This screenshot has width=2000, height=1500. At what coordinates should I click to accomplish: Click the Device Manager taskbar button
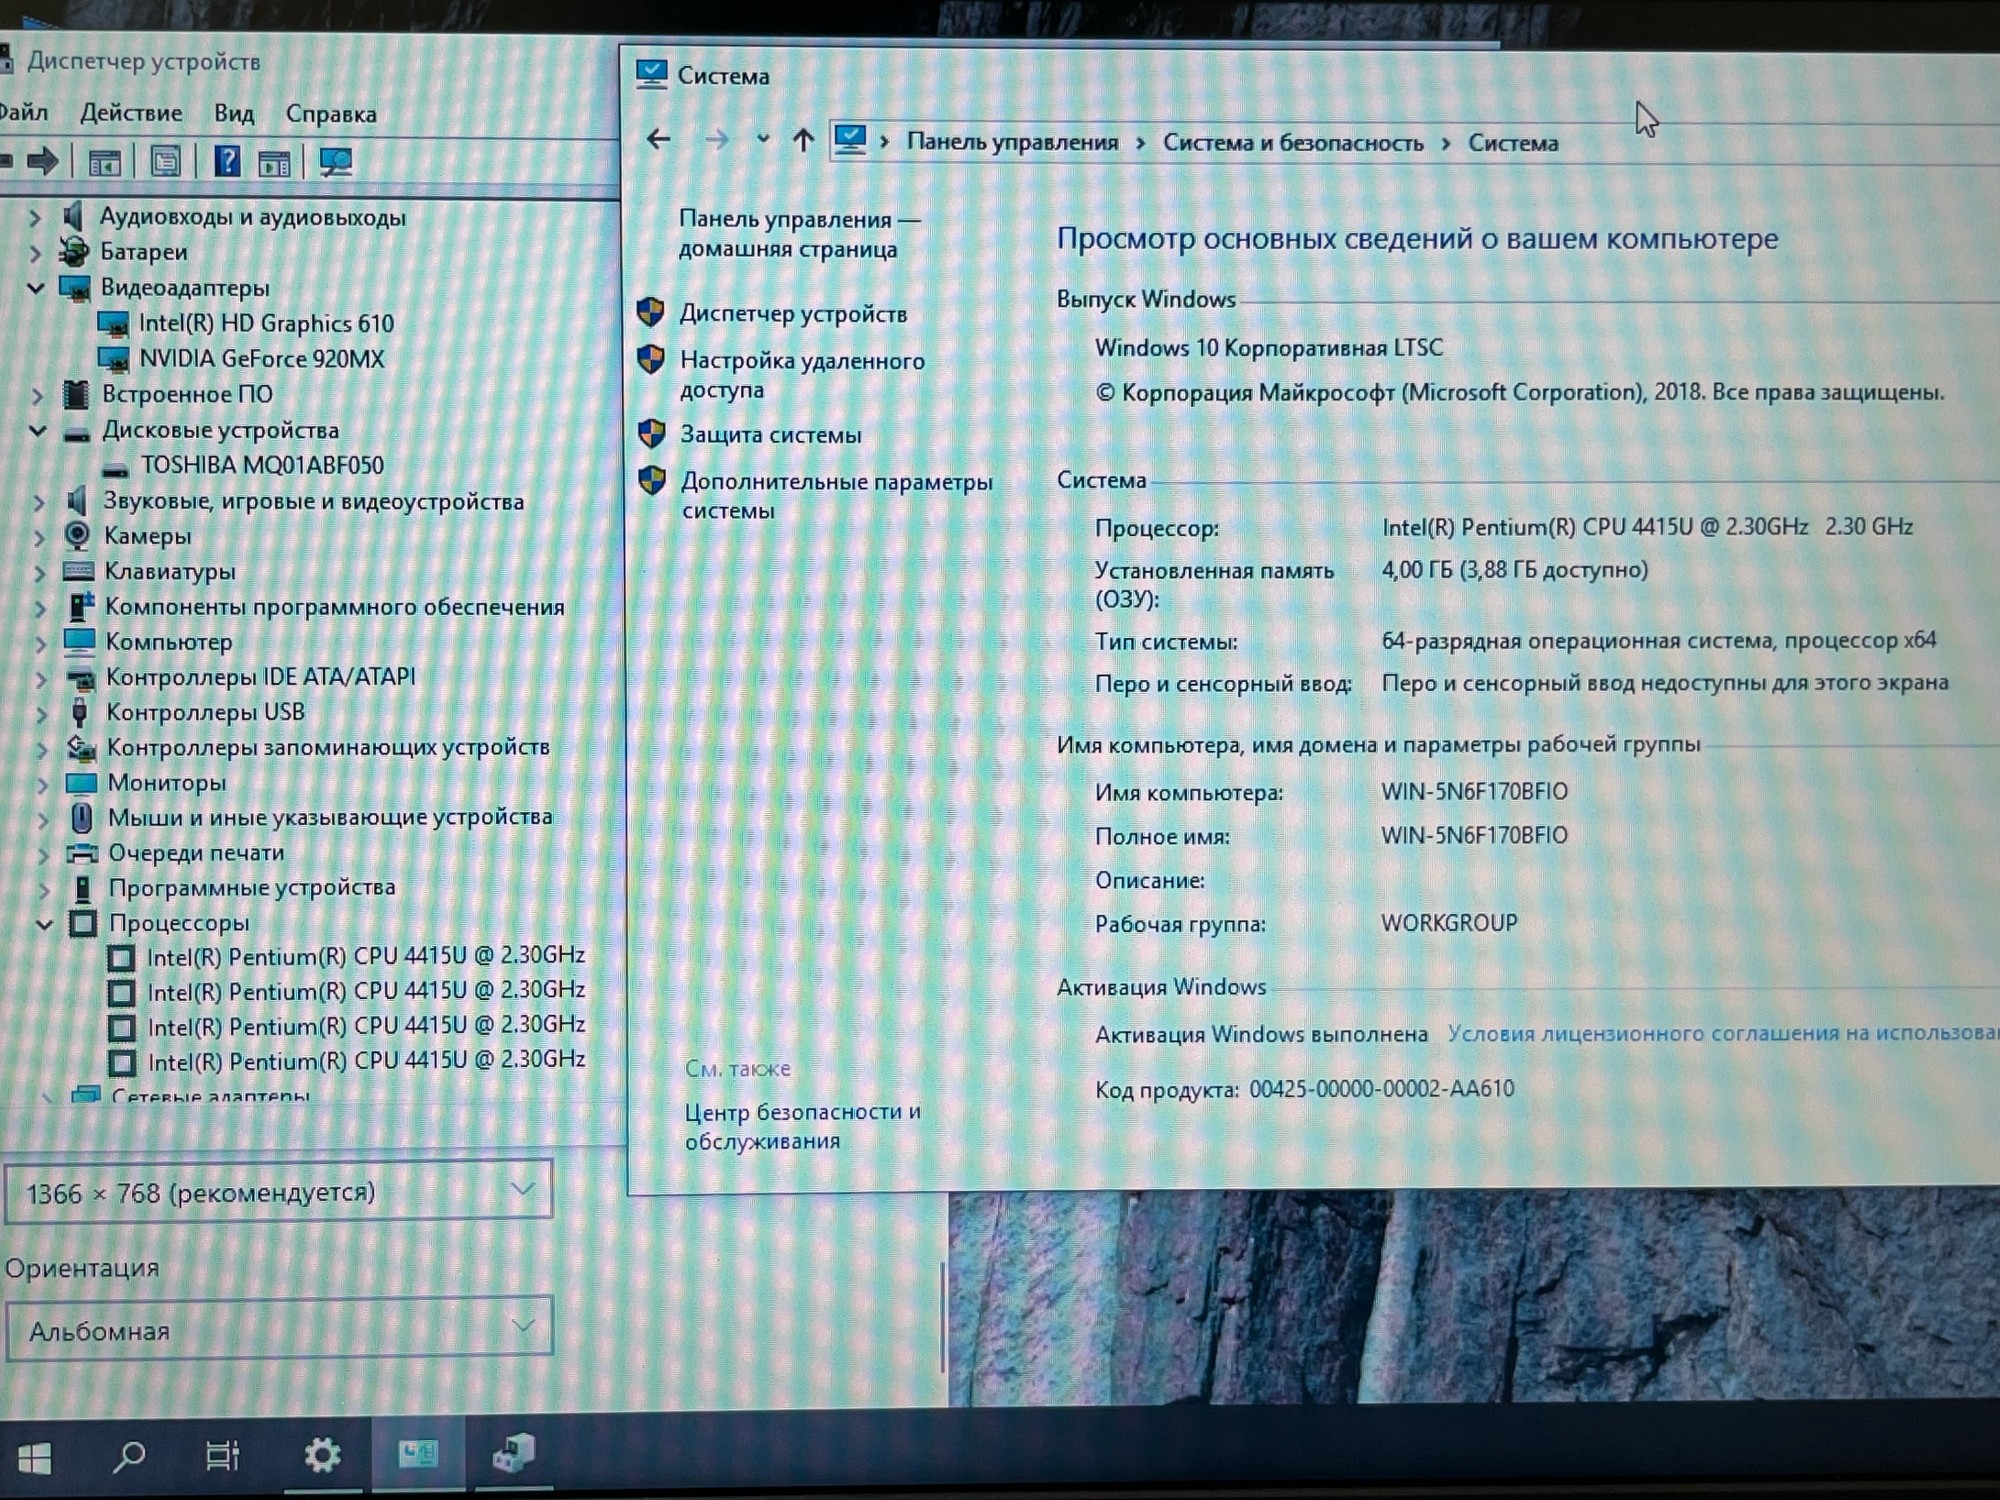[x=514, y=1453]
